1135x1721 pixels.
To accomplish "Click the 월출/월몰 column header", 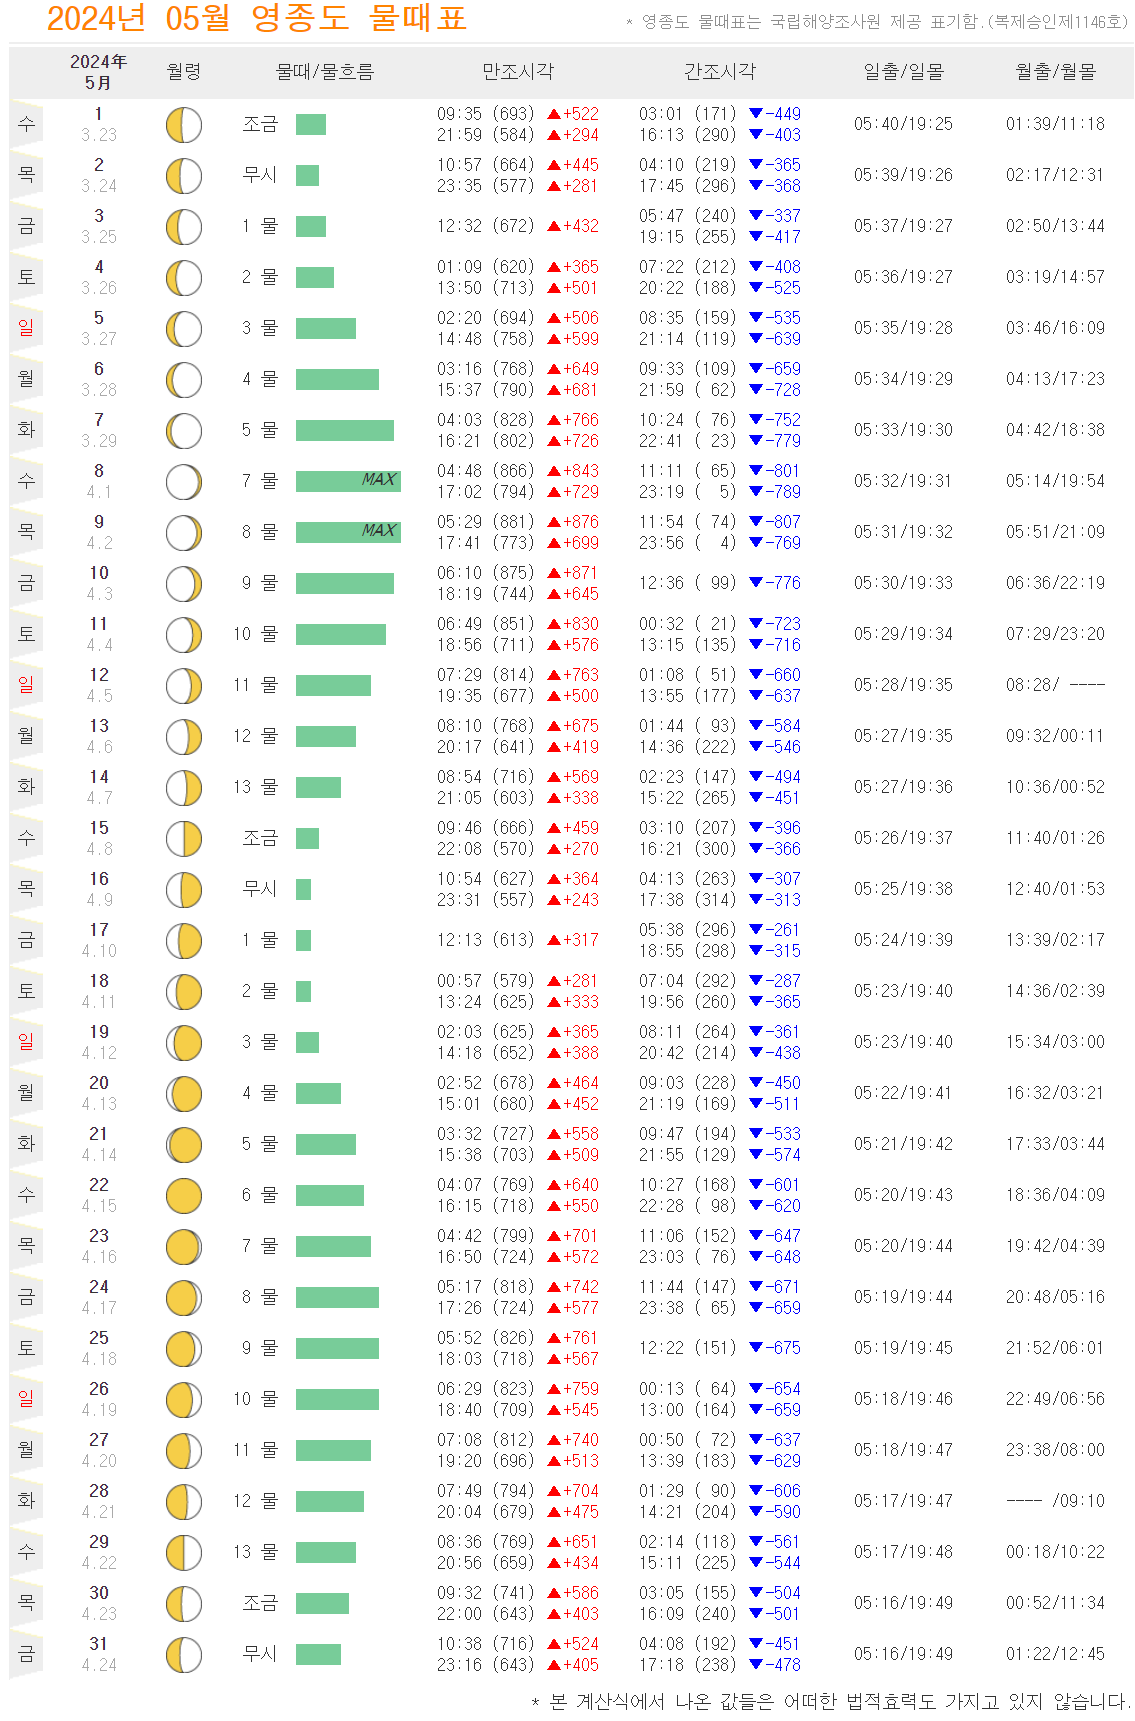I will point(1056,72).
